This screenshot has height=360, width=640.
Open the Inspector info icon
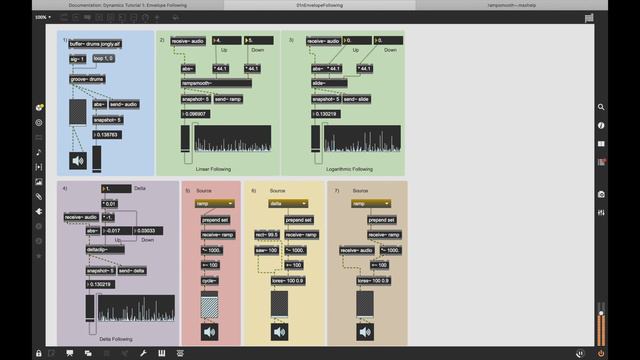(x=601, y=125)
